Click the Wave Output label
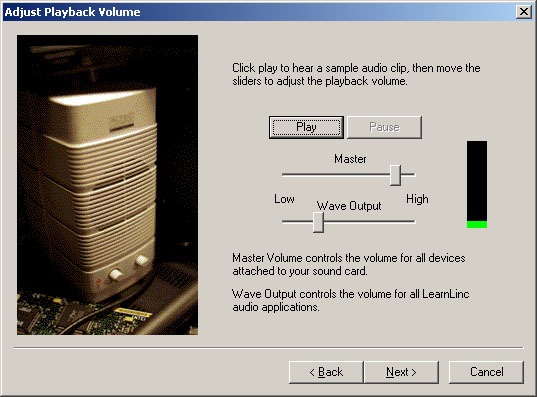 click(x=349, y=206)
